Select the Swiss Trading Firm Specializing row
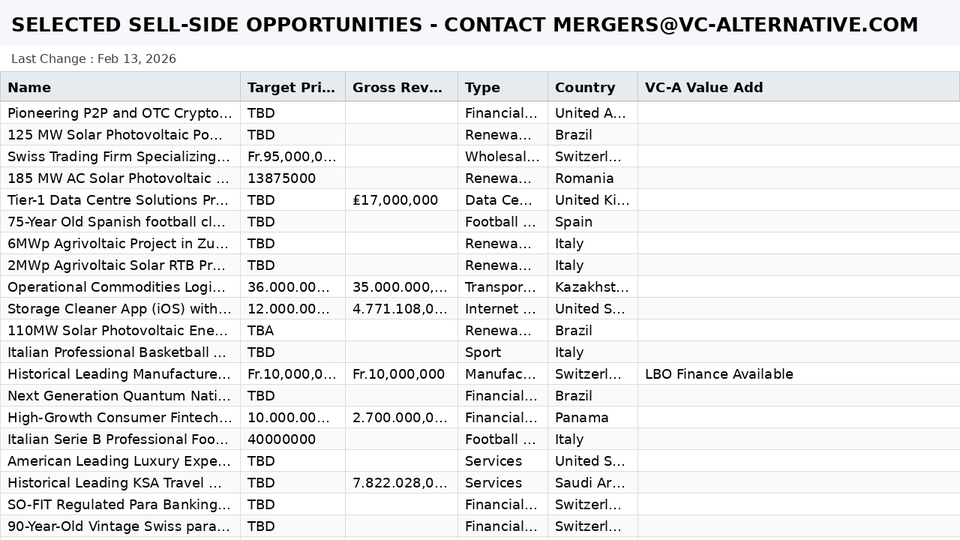The image size is (960, 540). coord(120,157)
